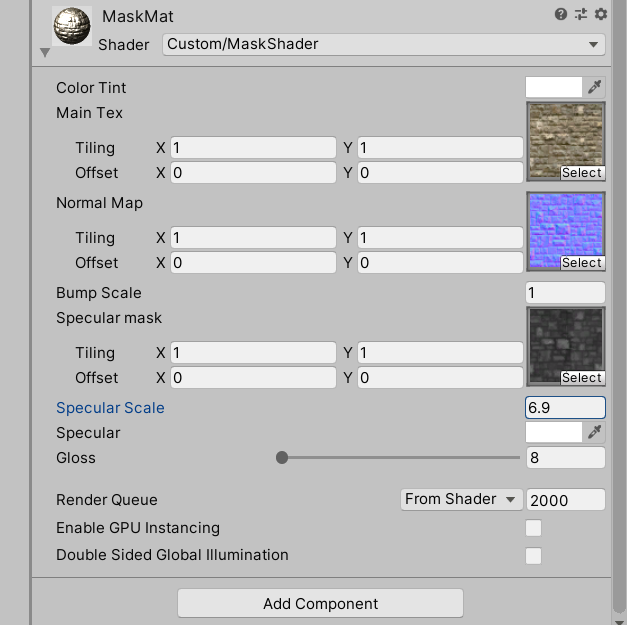The image size is (627, 625).
Task: Click the Gloss slider handle
Action: [x=282, y=457]
